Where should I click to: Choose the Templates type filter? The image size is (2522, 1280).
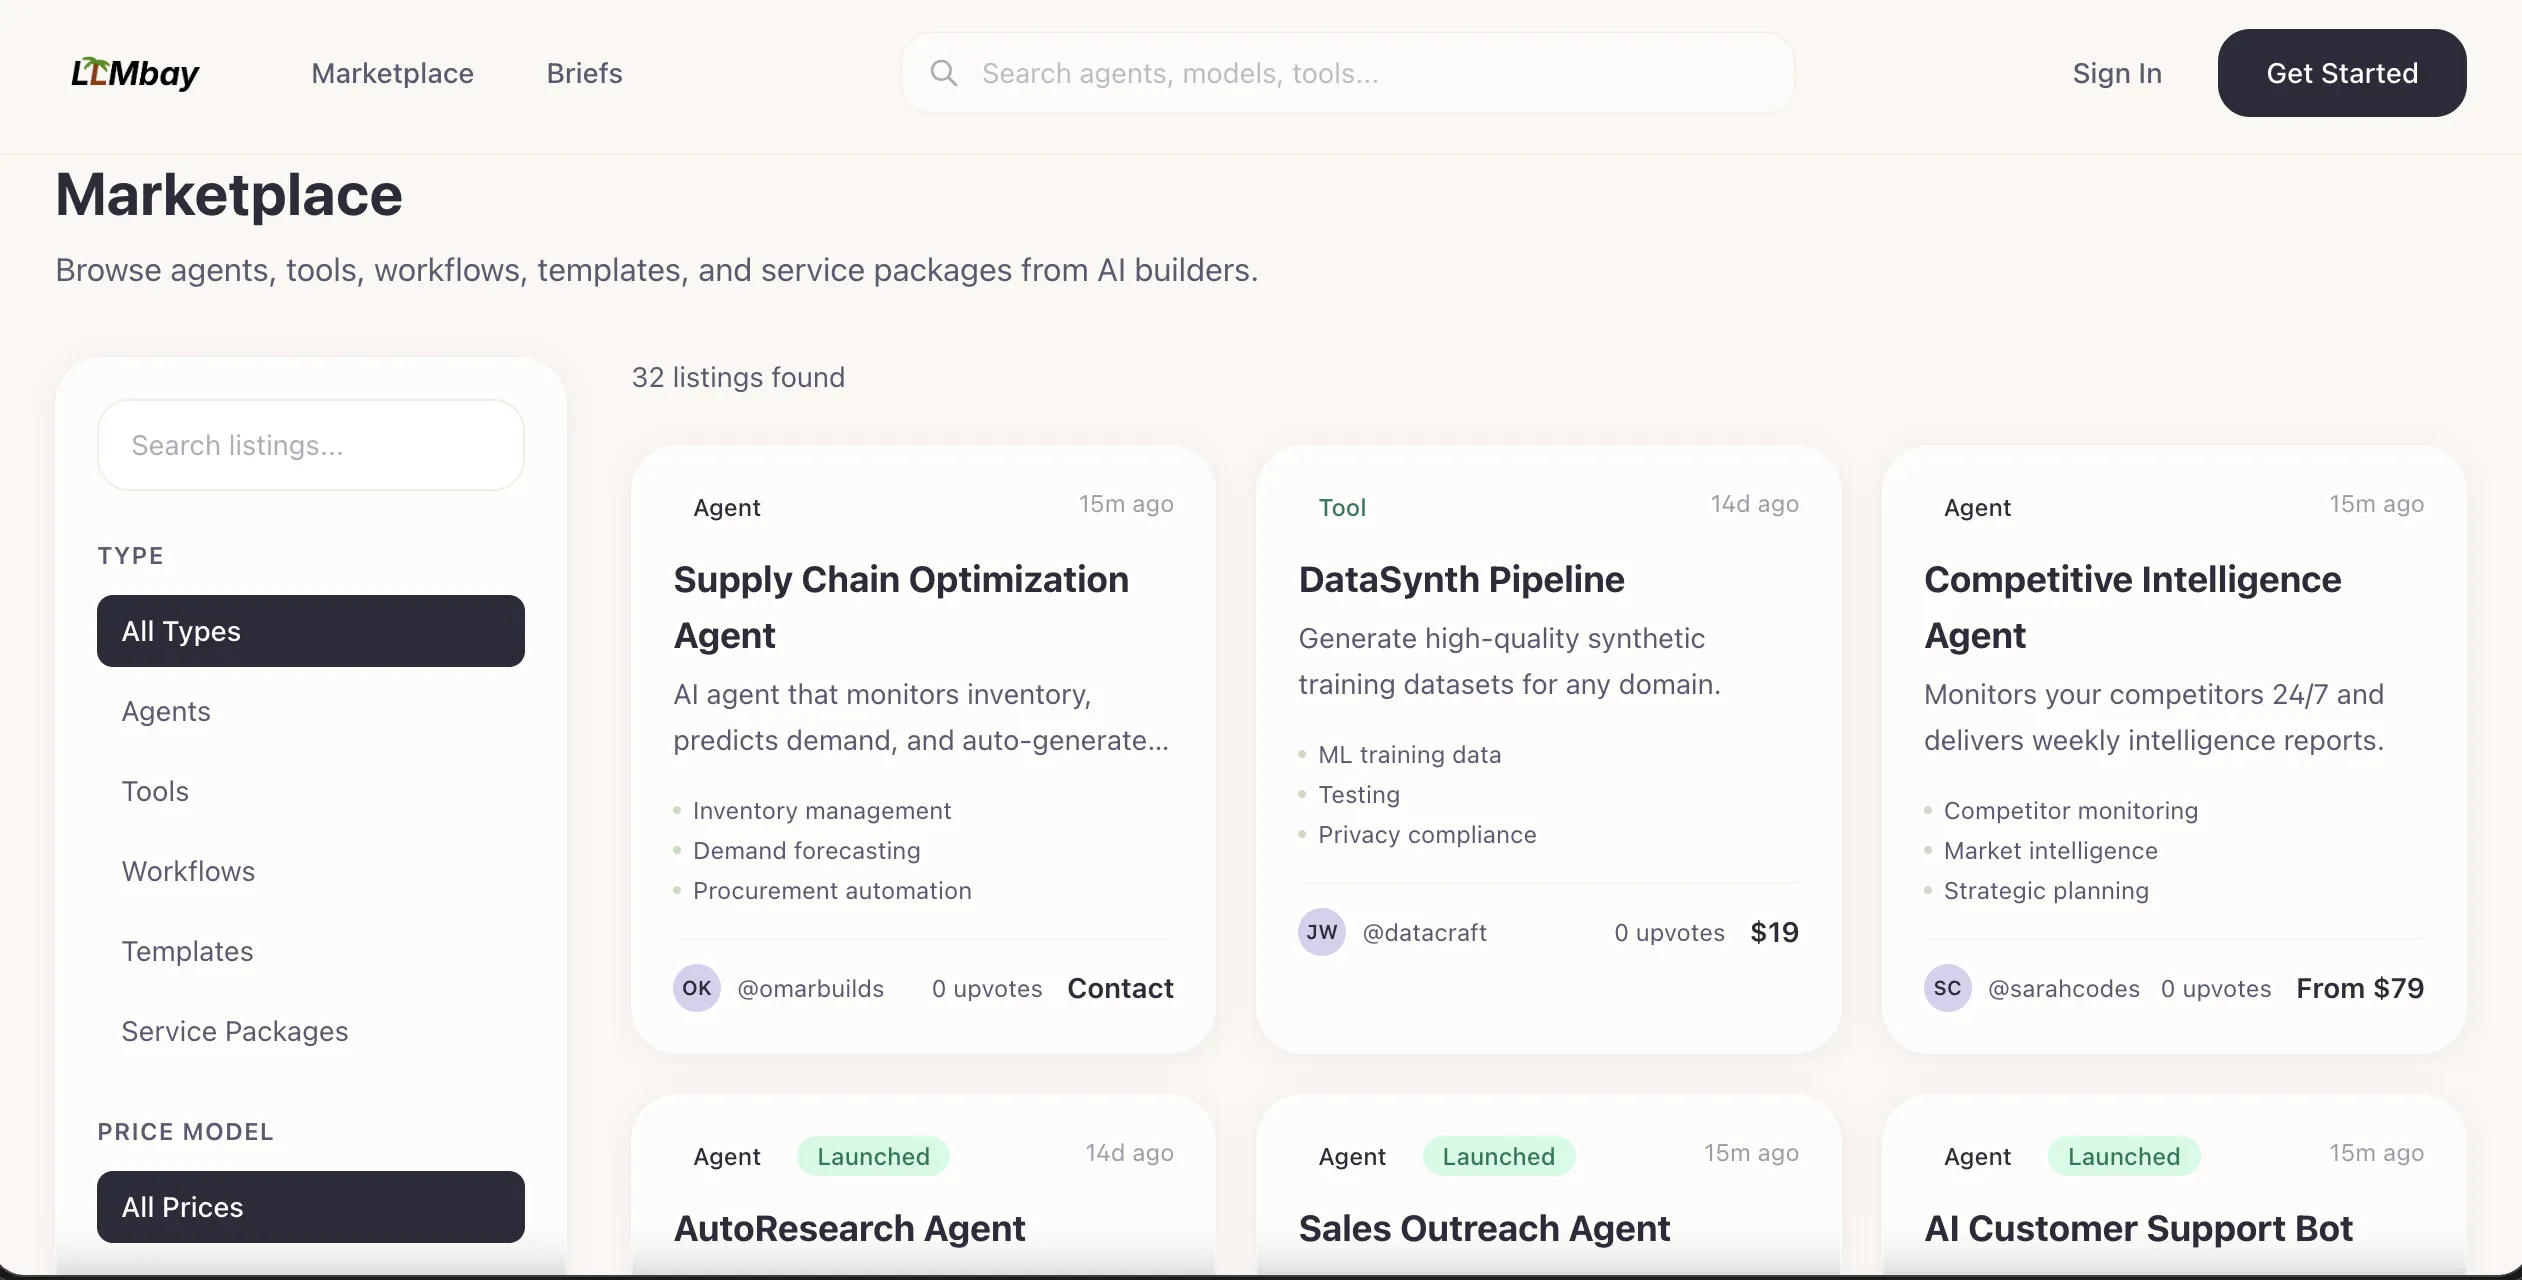point(187,951)
